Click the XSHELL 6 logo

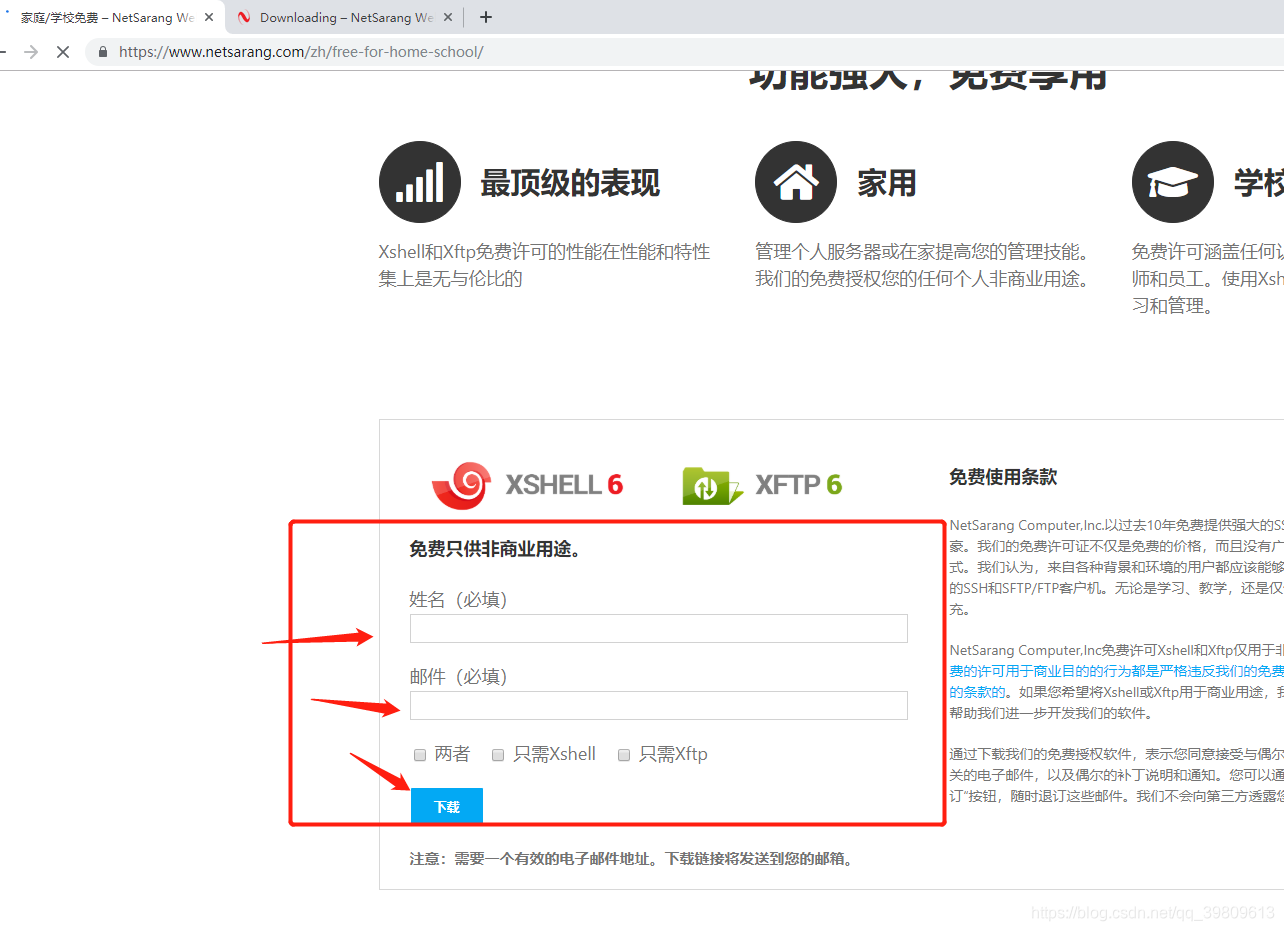[527, 485]
